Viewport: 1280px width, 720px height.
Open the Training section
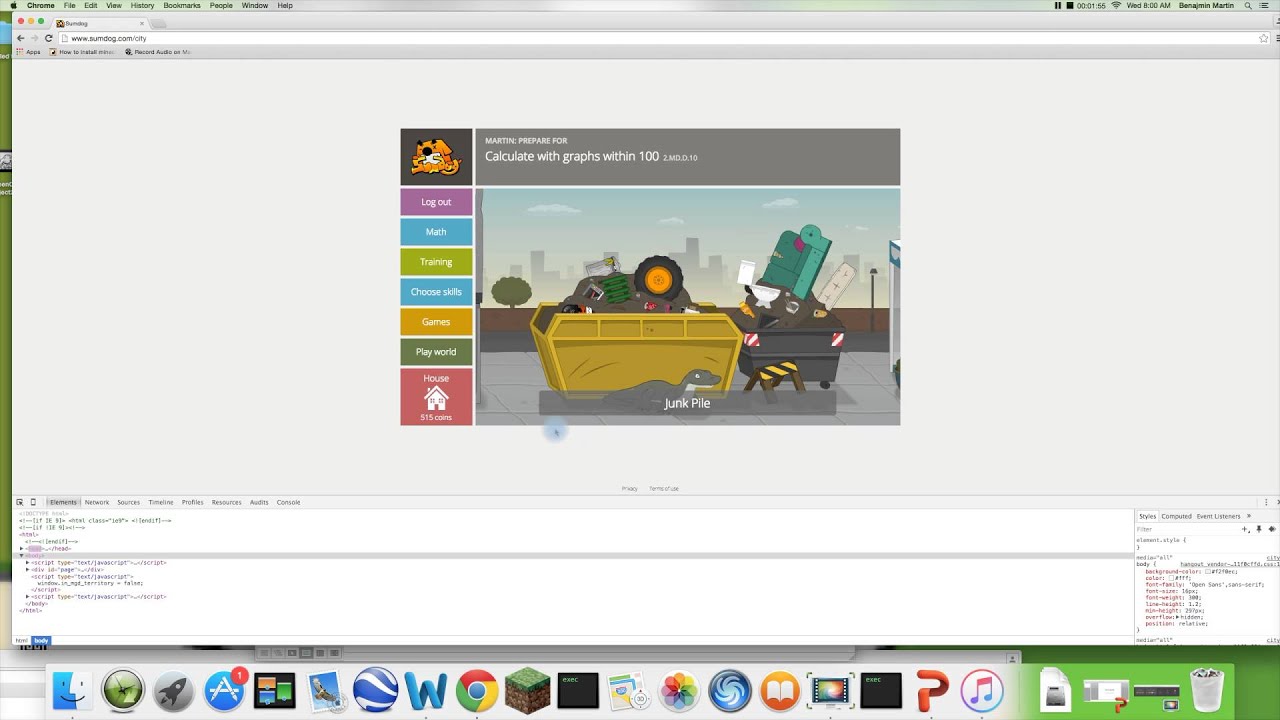pyautogui.click(x=436, y=262)
